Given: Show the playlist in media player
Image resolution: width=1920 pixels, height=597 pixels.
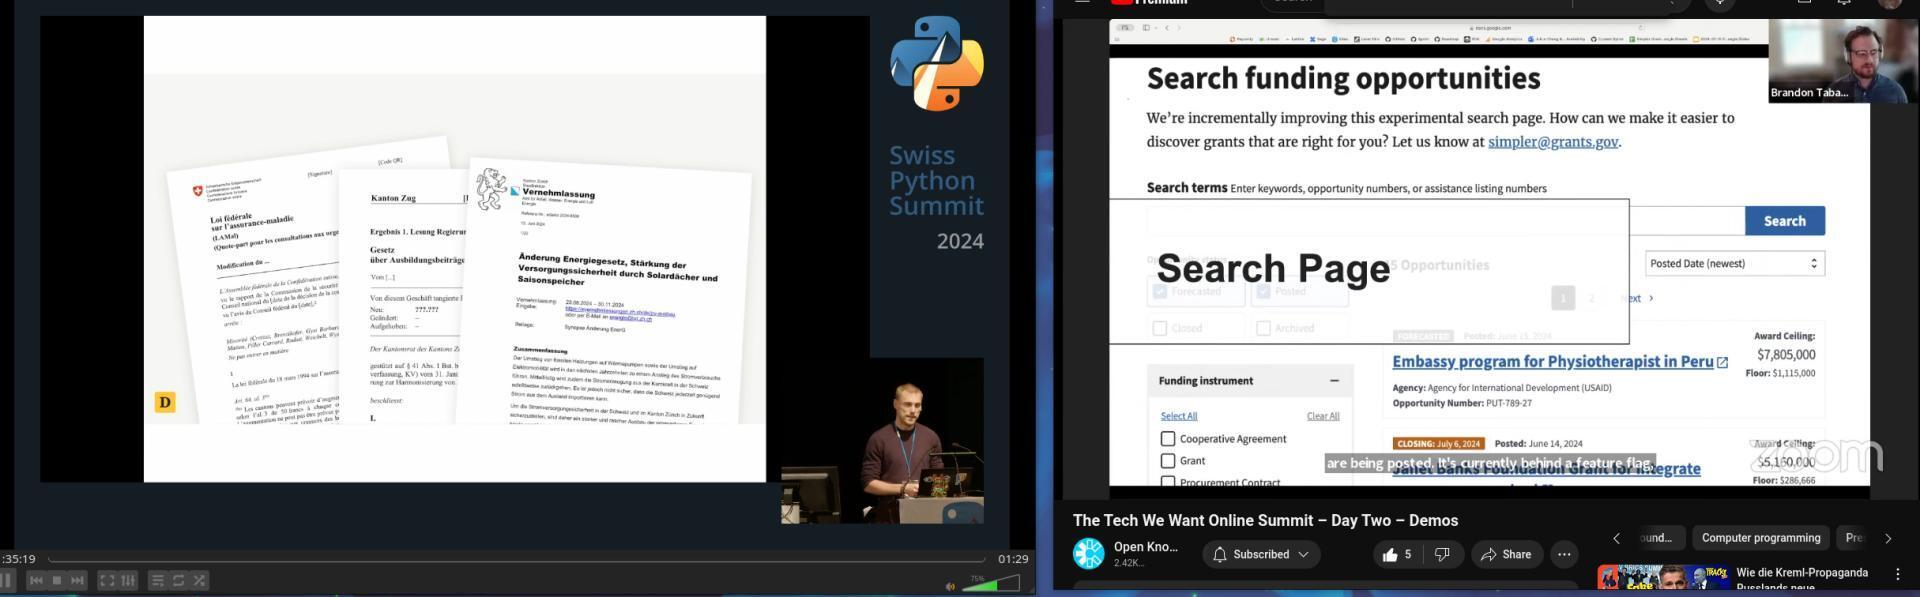Looking at the screenshot, I should pyautogui.click(x=157, y=580).
